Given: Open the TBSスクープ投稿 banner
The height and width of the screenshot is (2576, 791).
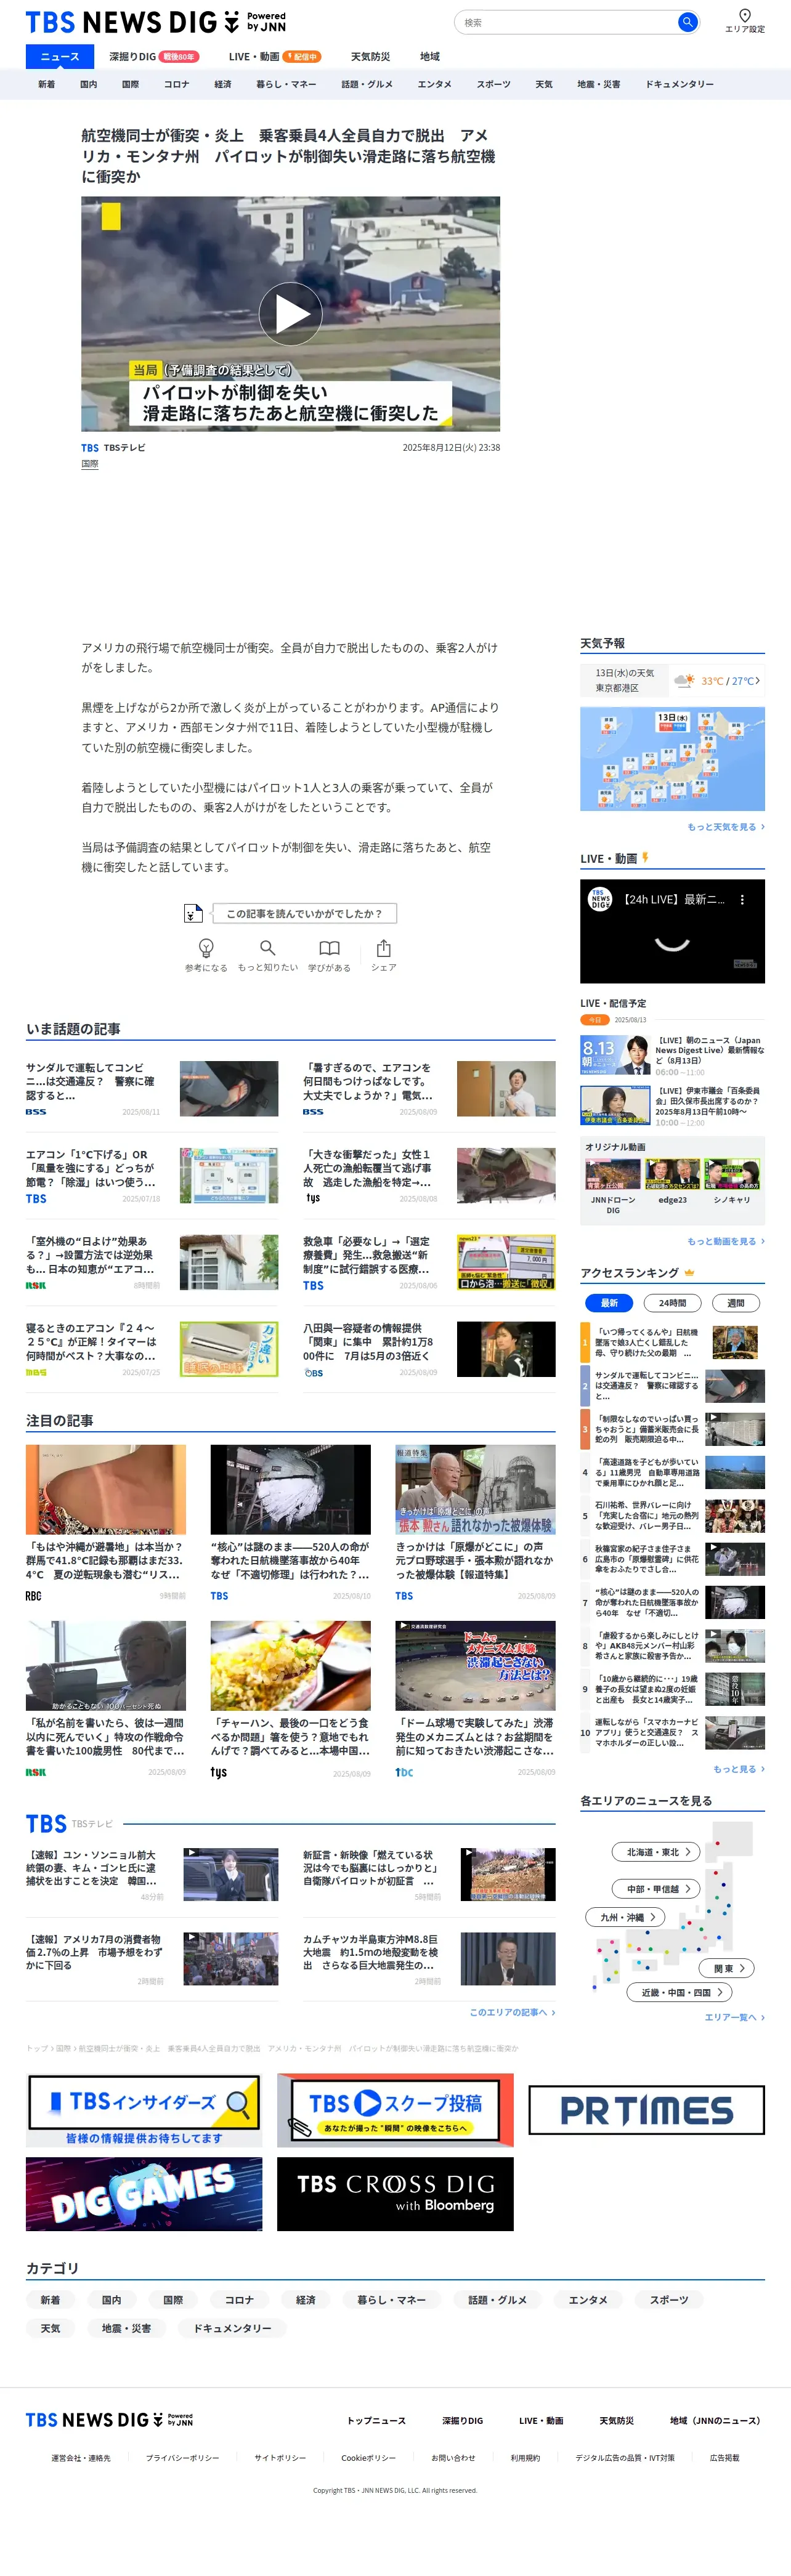Looking at the screenshot, I should (395, 2110).
